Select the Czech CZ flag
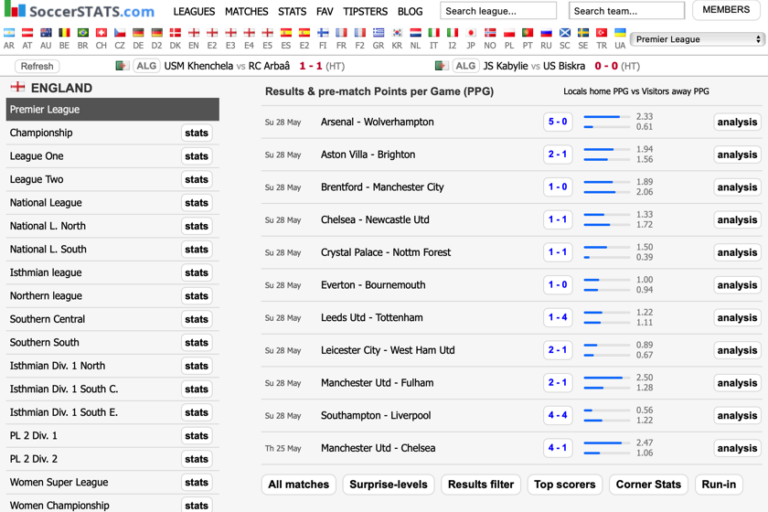This screenshot has height=512, width=768. pyautogui.click(x=120, y=33)
